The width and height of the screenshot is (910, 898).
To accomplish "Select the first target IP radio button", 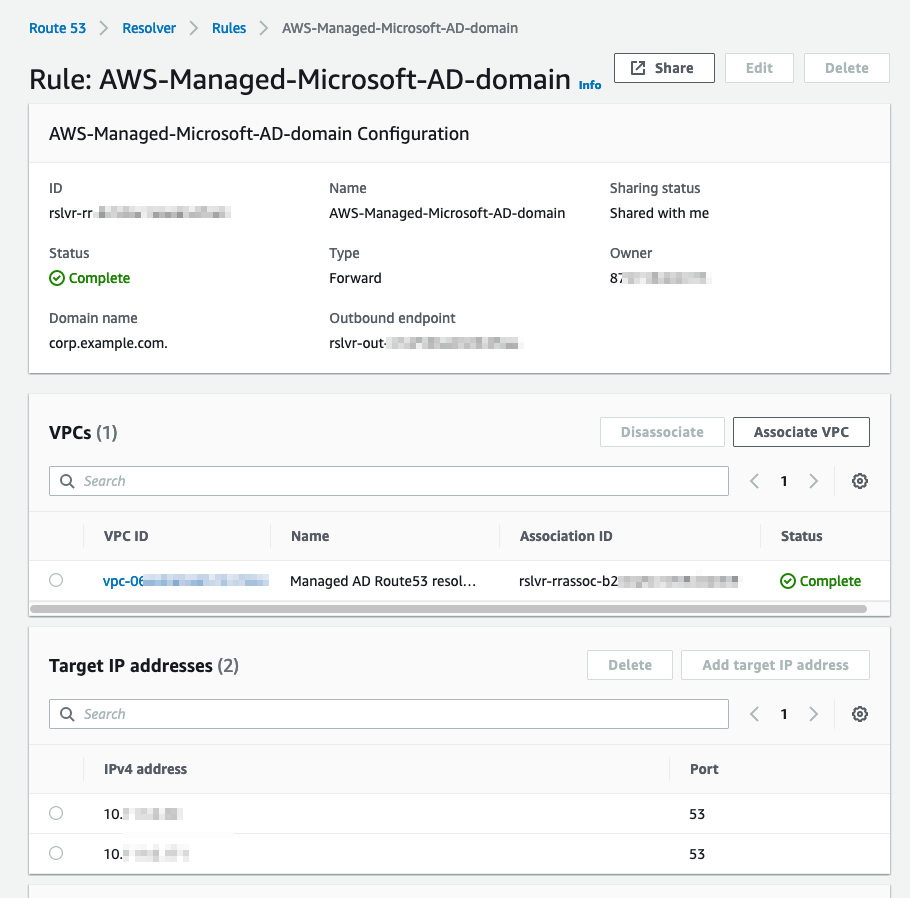I will 56,813.
